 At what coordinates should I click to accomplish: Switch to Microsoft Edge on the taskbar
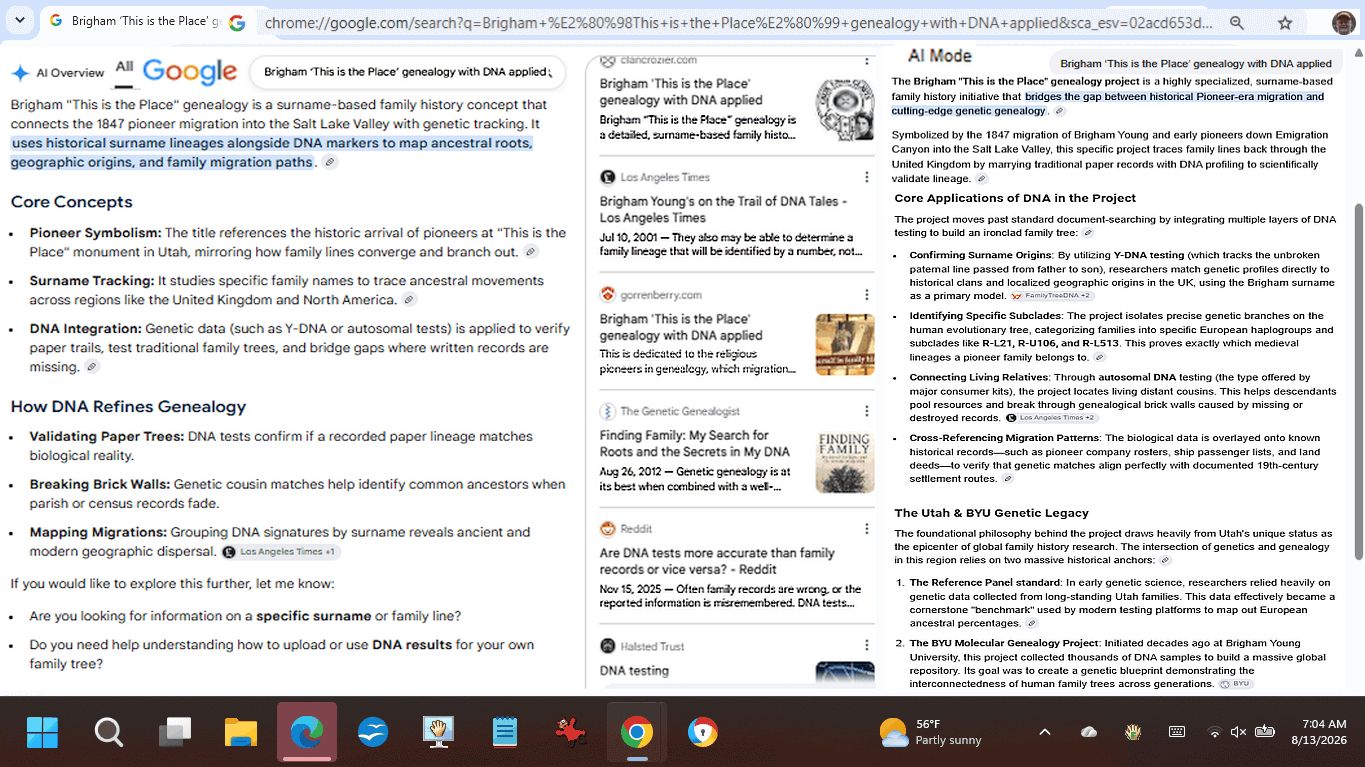tap(307, 733)
